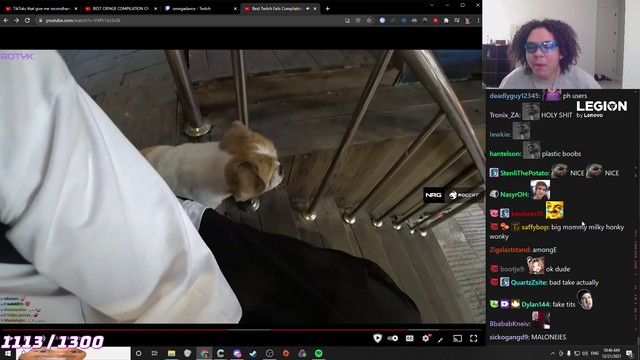Open YouTube player settings gear

click(426, 338)
